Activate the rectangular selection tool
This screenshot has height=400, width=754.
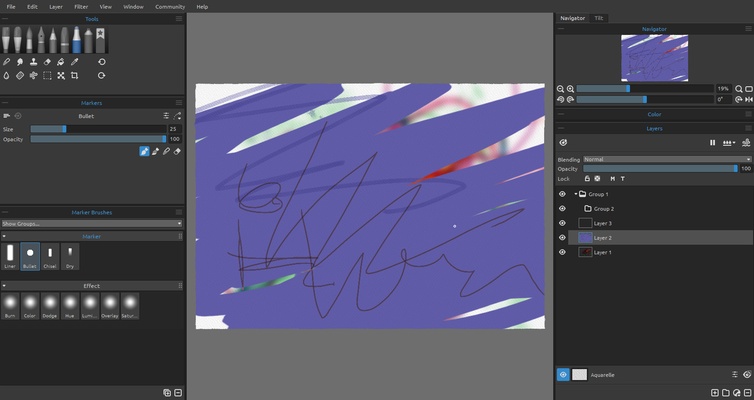[x=47, y=75]
